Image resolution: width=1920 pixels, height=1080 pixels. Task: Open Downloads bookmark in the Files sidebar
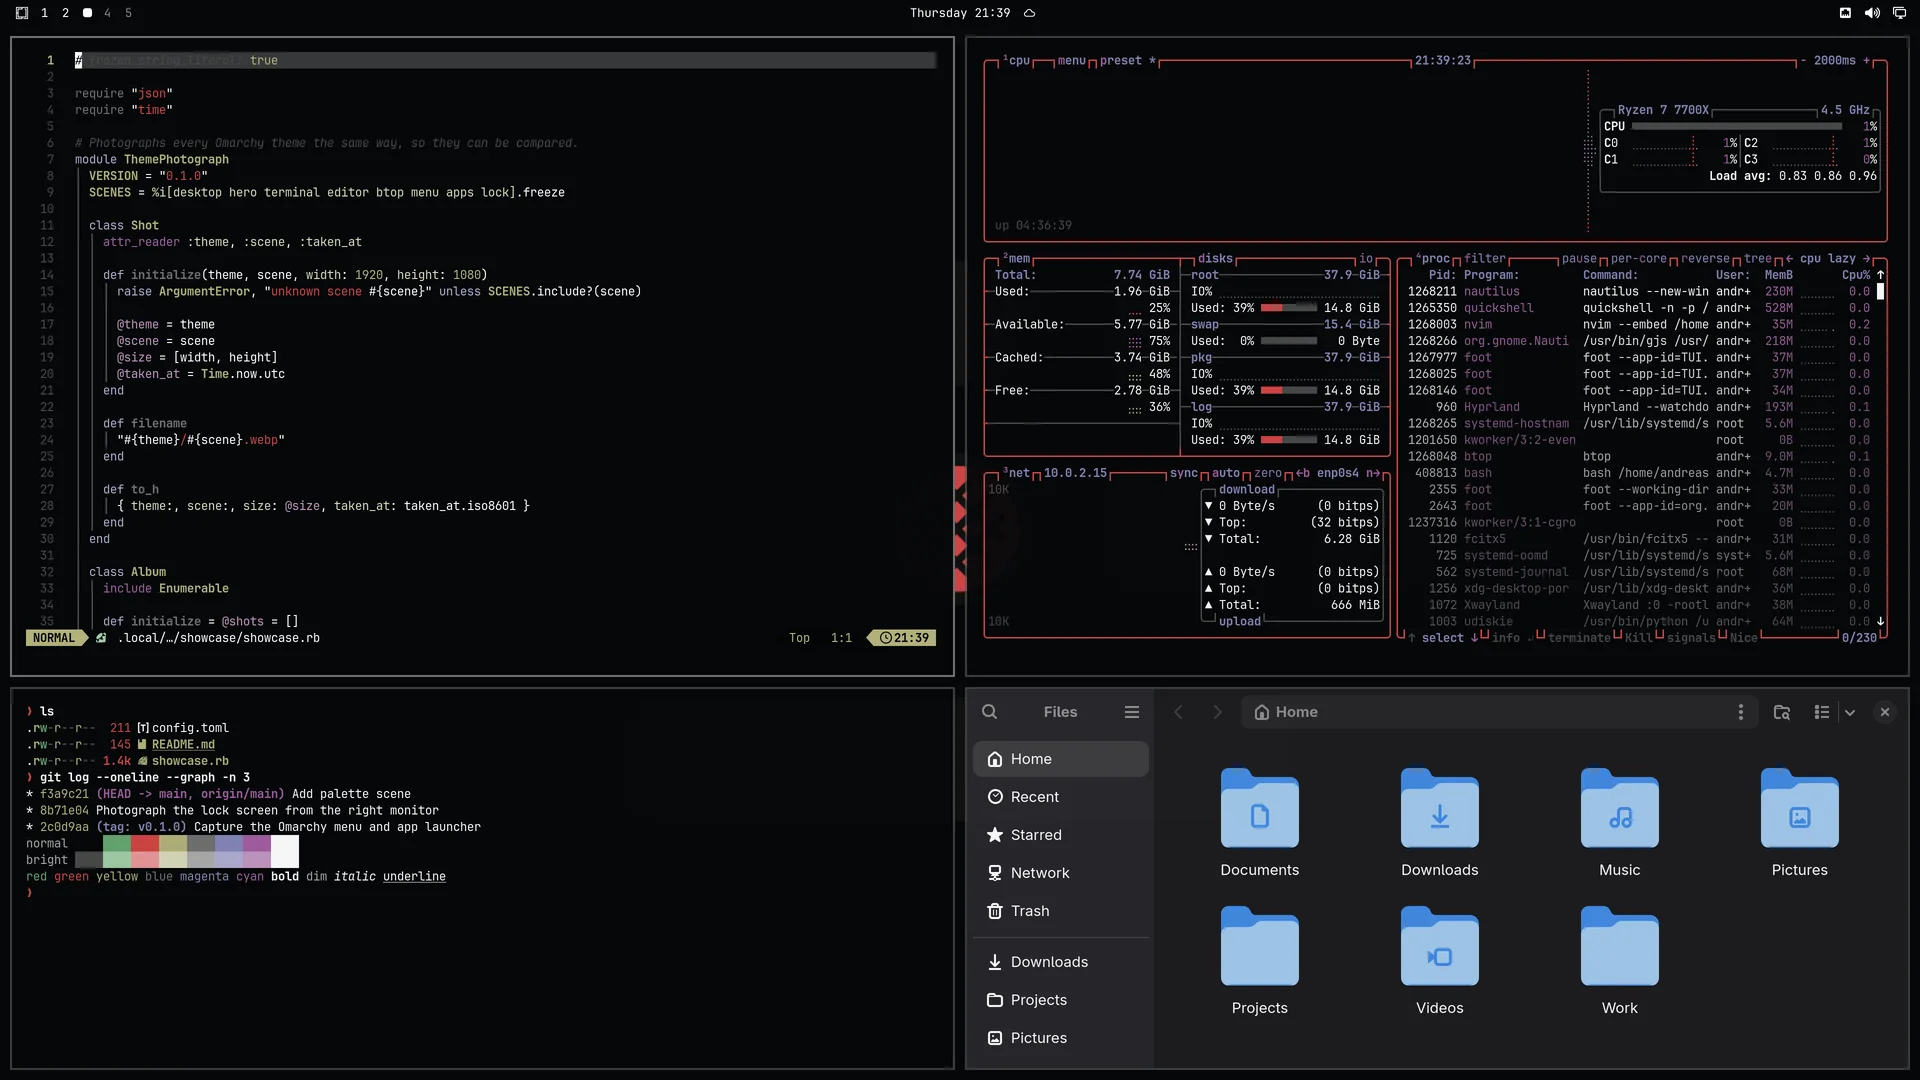coord(1060,962)
